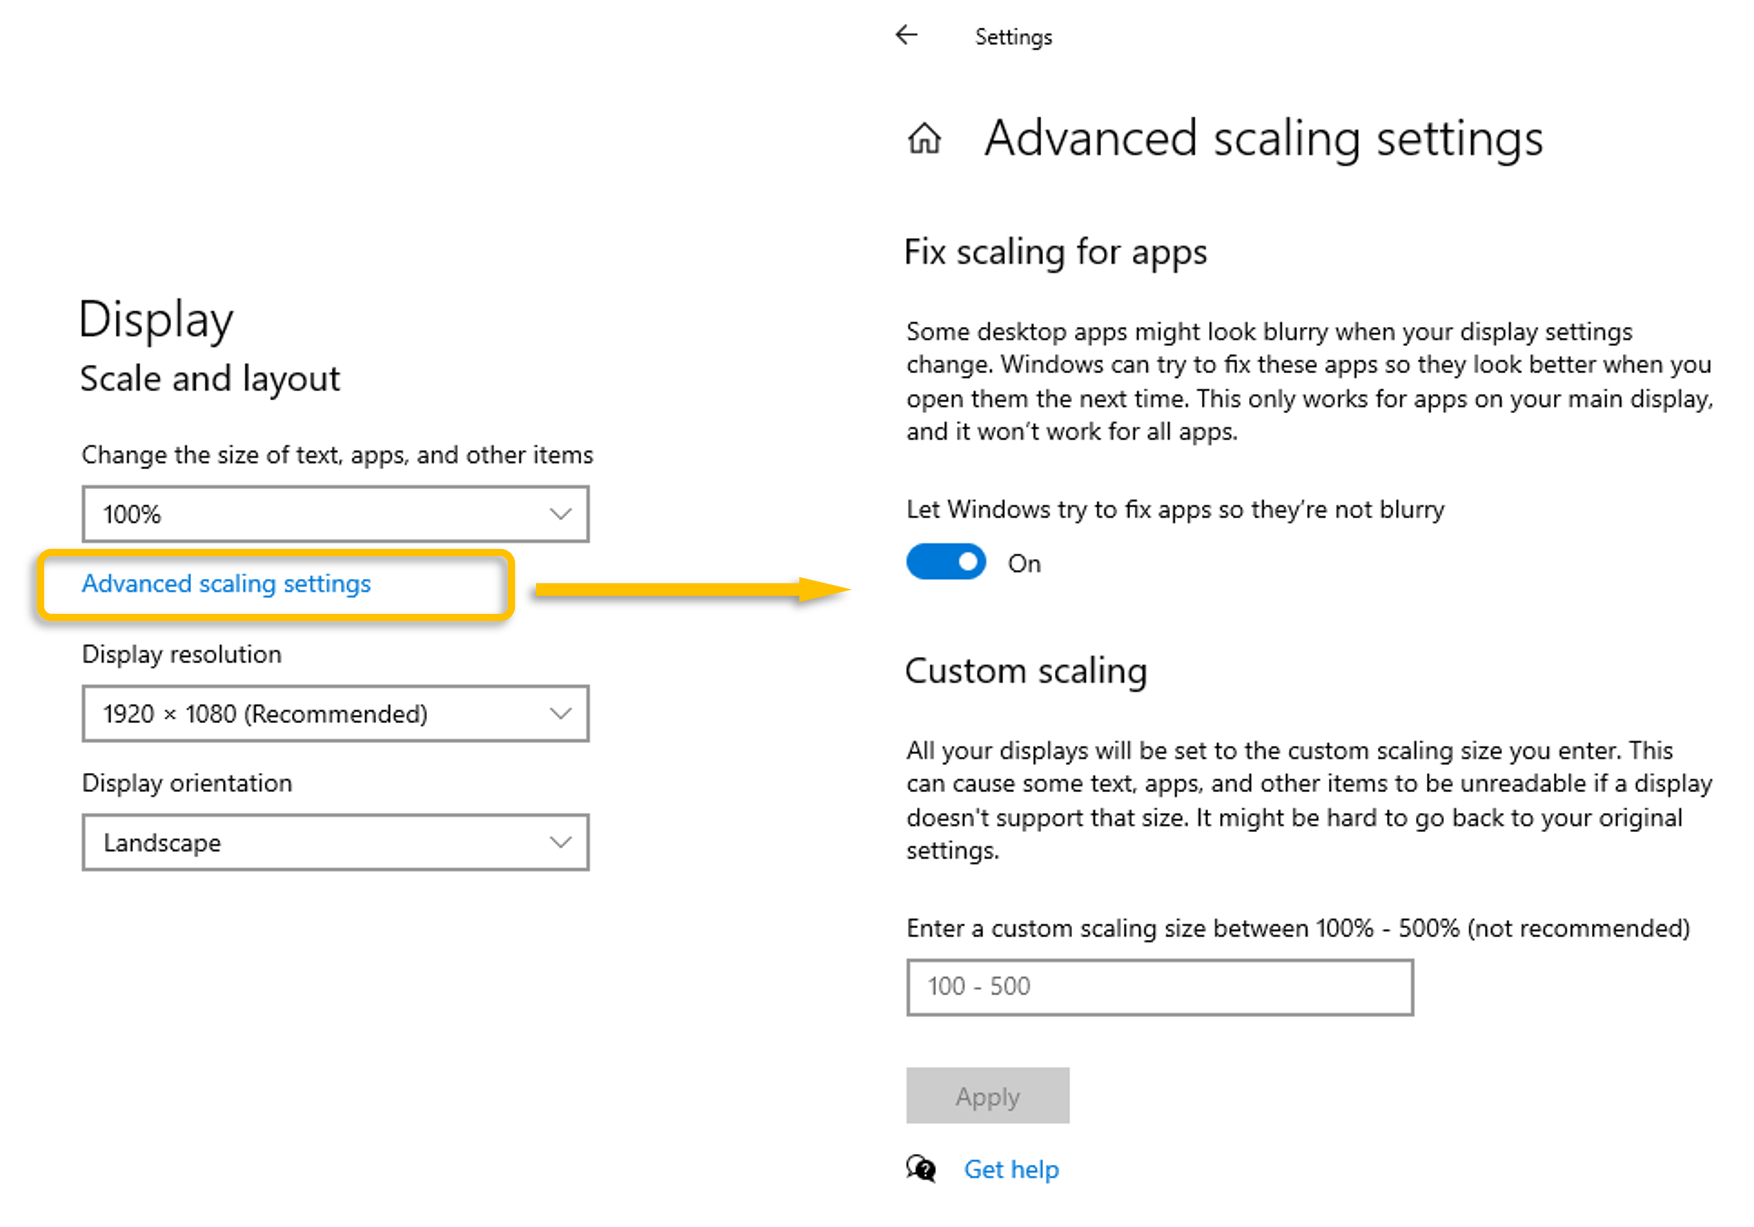This screenshot has width=1754, height=1227.
Task: Click the Get help chat bubble icon
Action: click(921, 1168)
